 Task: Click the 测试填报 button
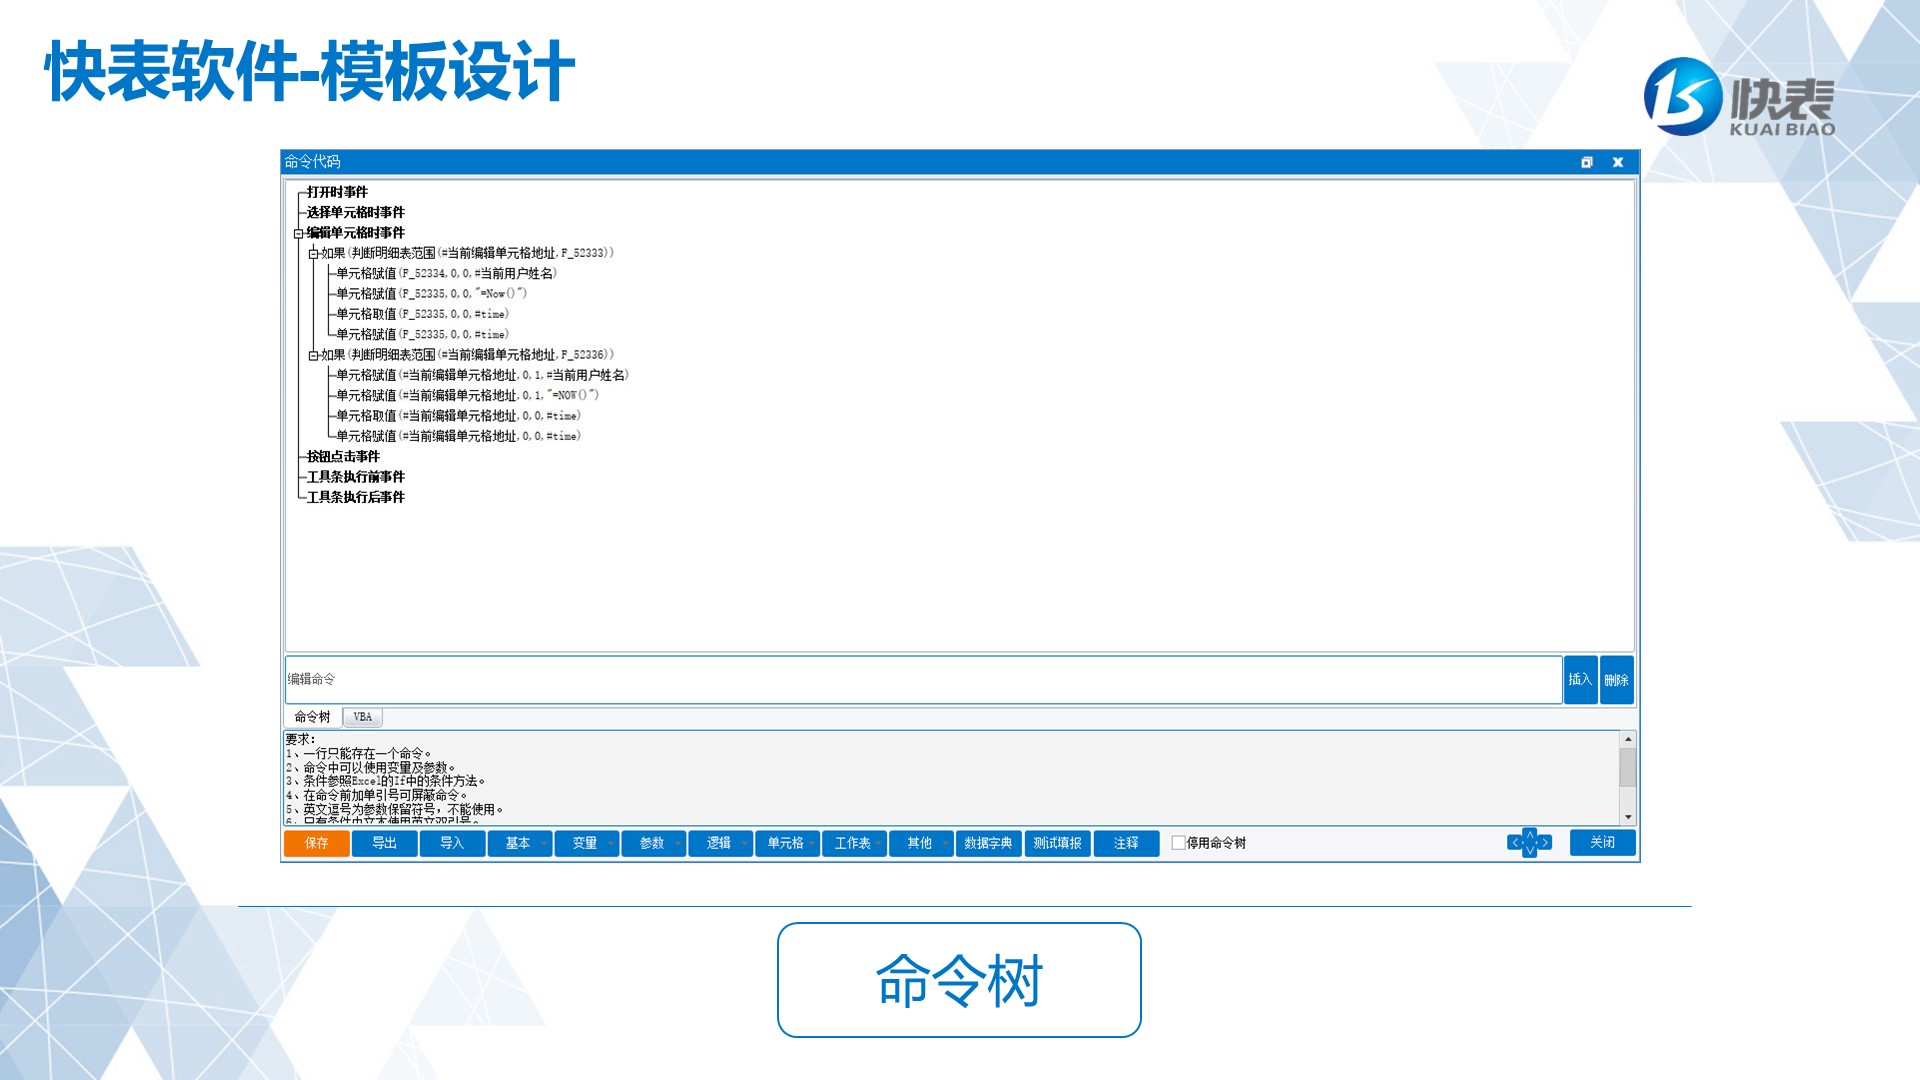pyautogui.click(x=1058, y=844)
